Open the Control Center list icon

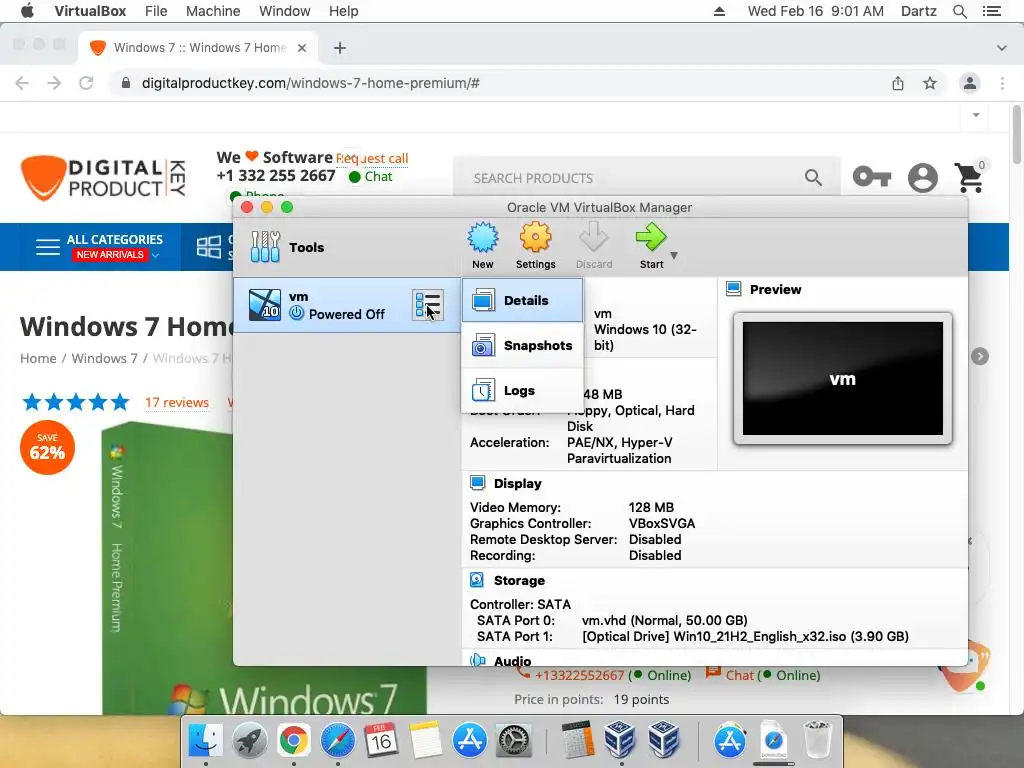point(992,11)
